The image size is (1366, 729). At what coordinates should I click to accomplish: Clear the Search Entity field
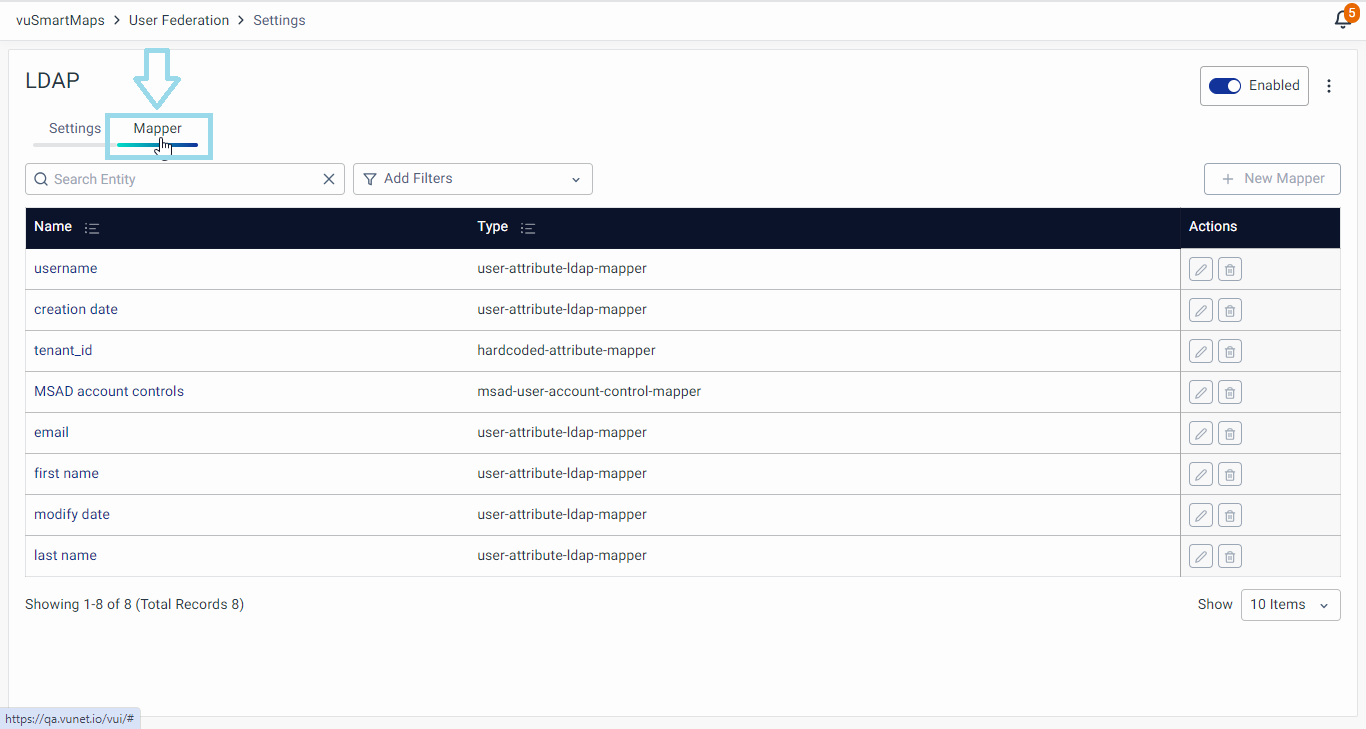tap(329, 179)
